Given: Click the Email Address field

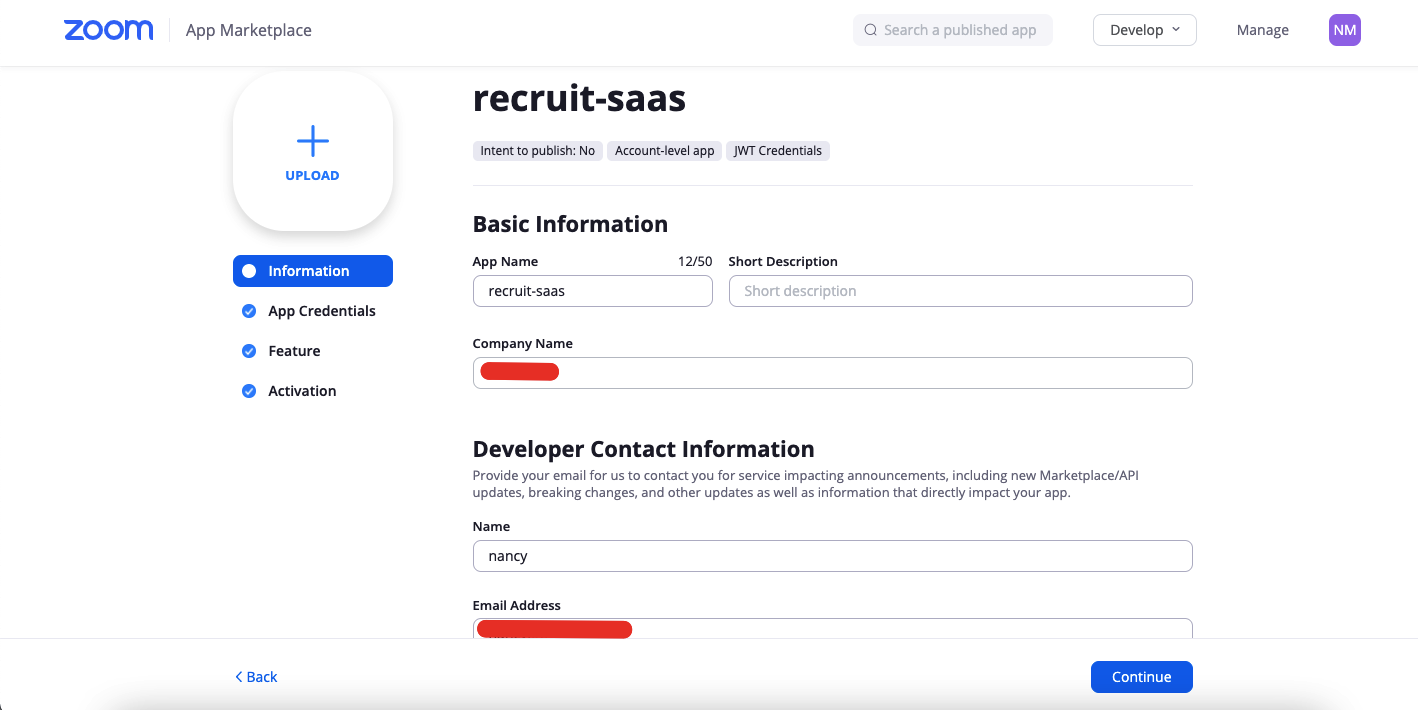Looking at the screenshot, I should tap(833, 628).
